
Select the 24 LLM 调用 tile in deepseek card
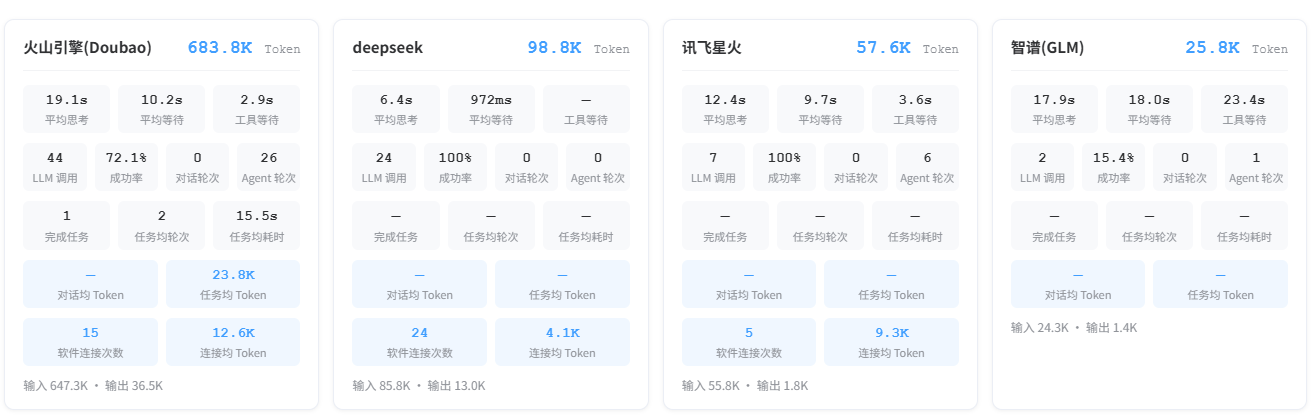point(384,167)
